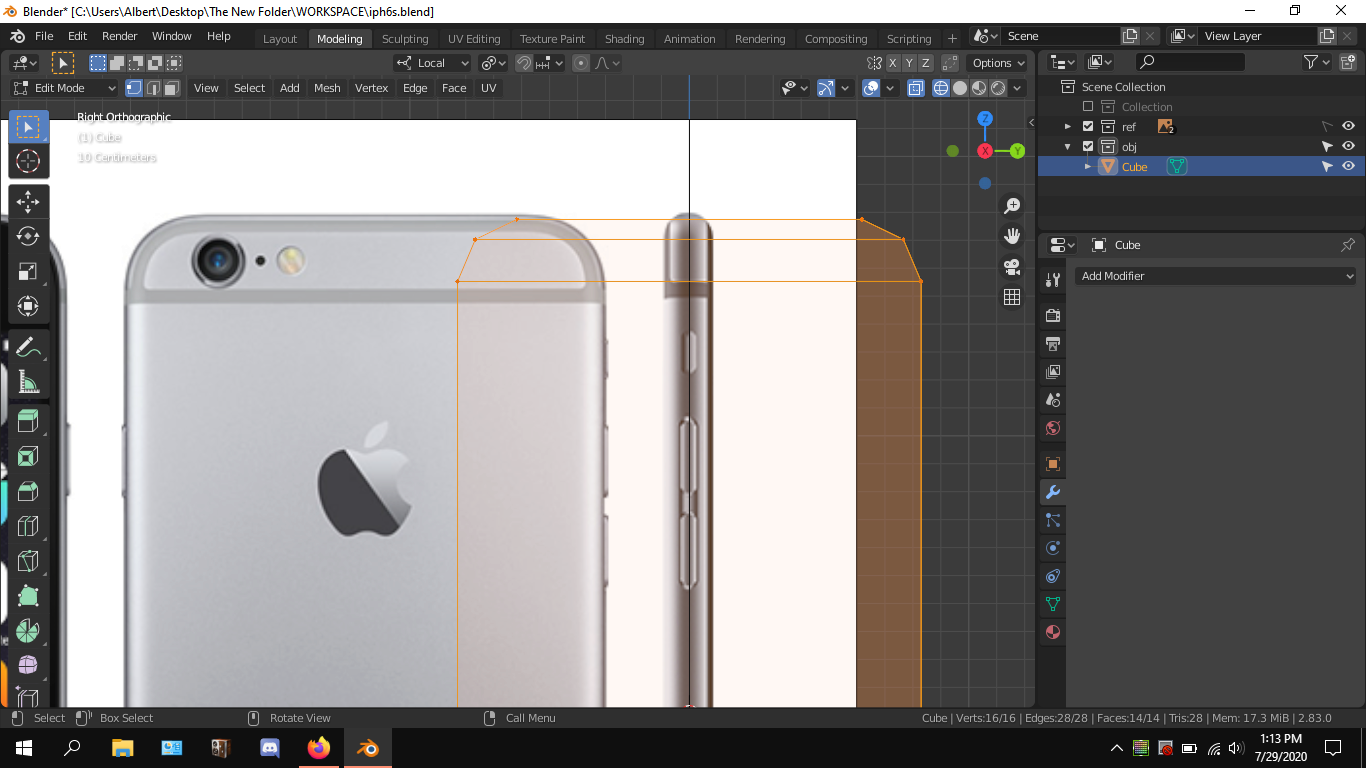Open the View Layer properties tab

click(1052, 372)
